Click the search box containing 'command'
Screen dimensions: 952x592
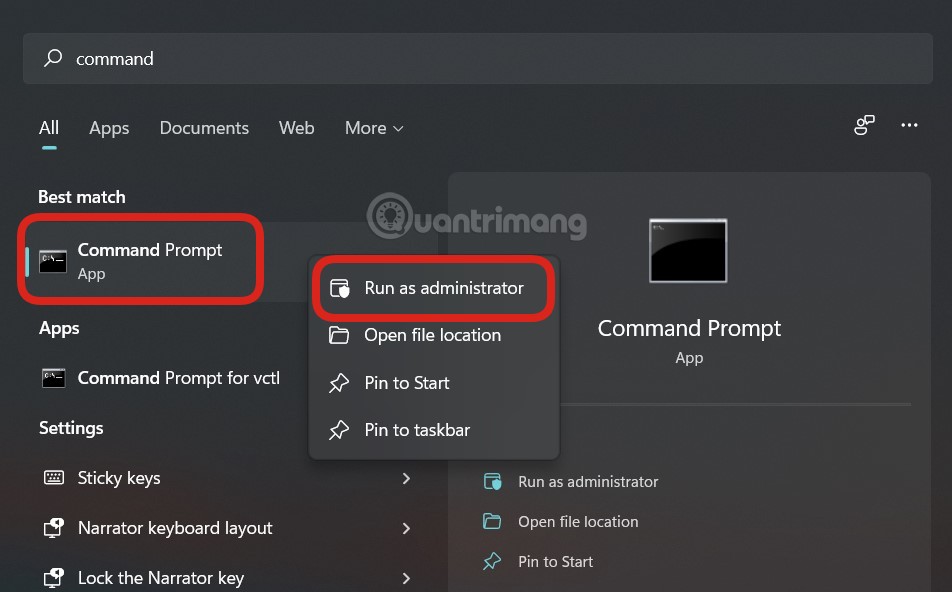tap(478, 58)
